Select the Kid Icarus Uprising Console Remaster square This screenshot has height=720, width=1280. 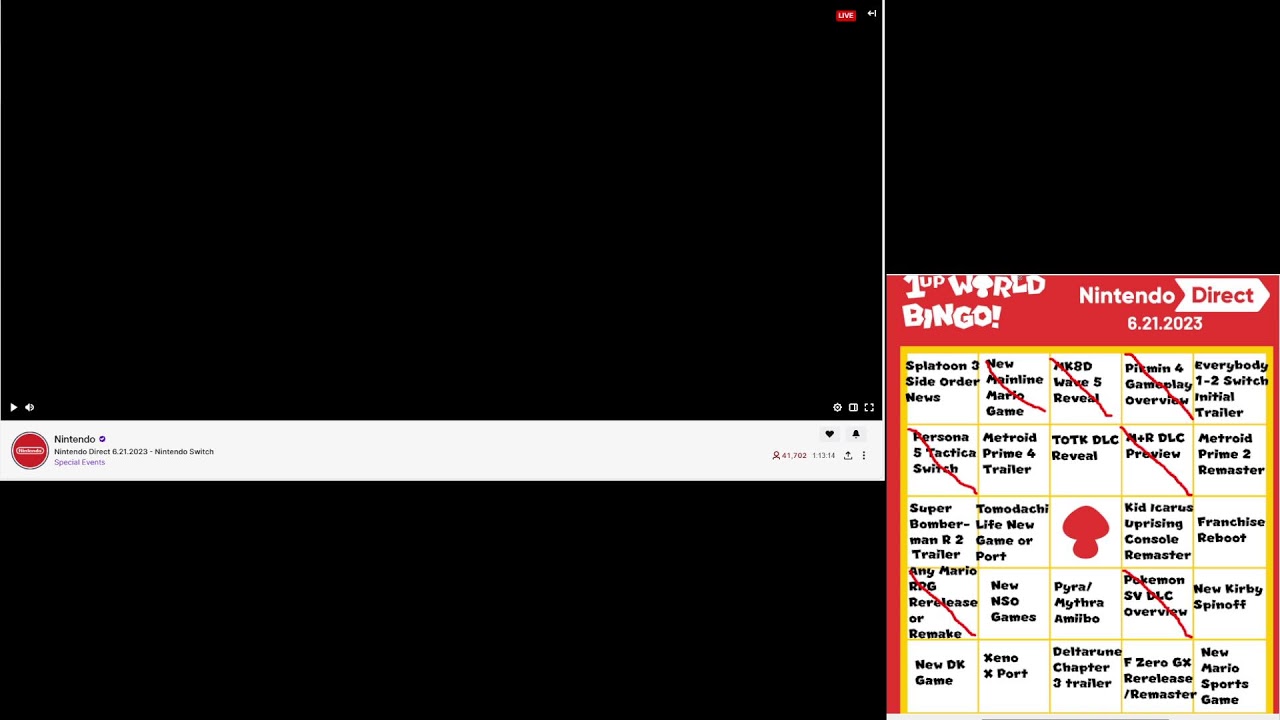coord(1155,532)
